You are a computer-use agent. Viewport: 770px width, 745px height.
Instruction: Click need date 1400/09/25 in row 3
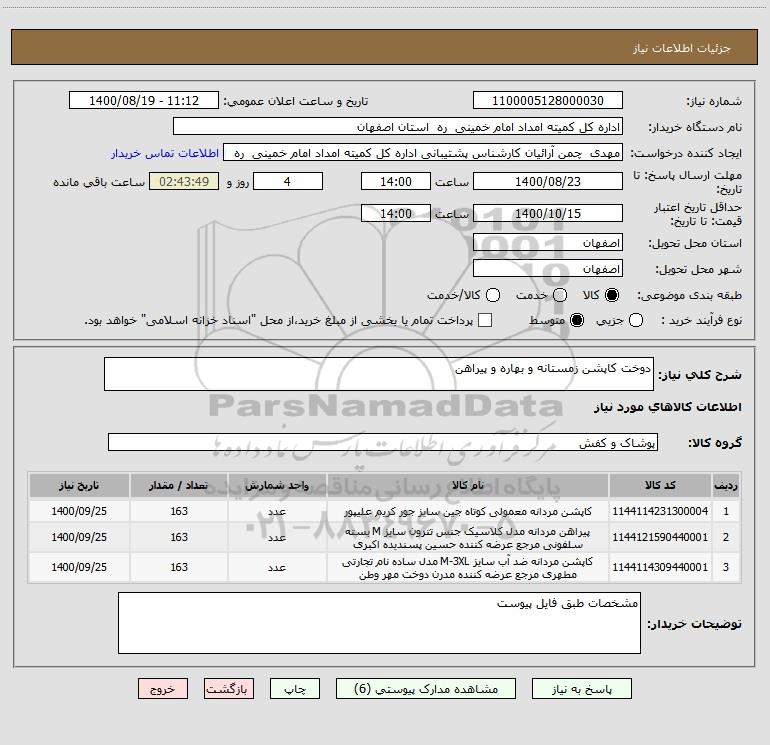79,567
